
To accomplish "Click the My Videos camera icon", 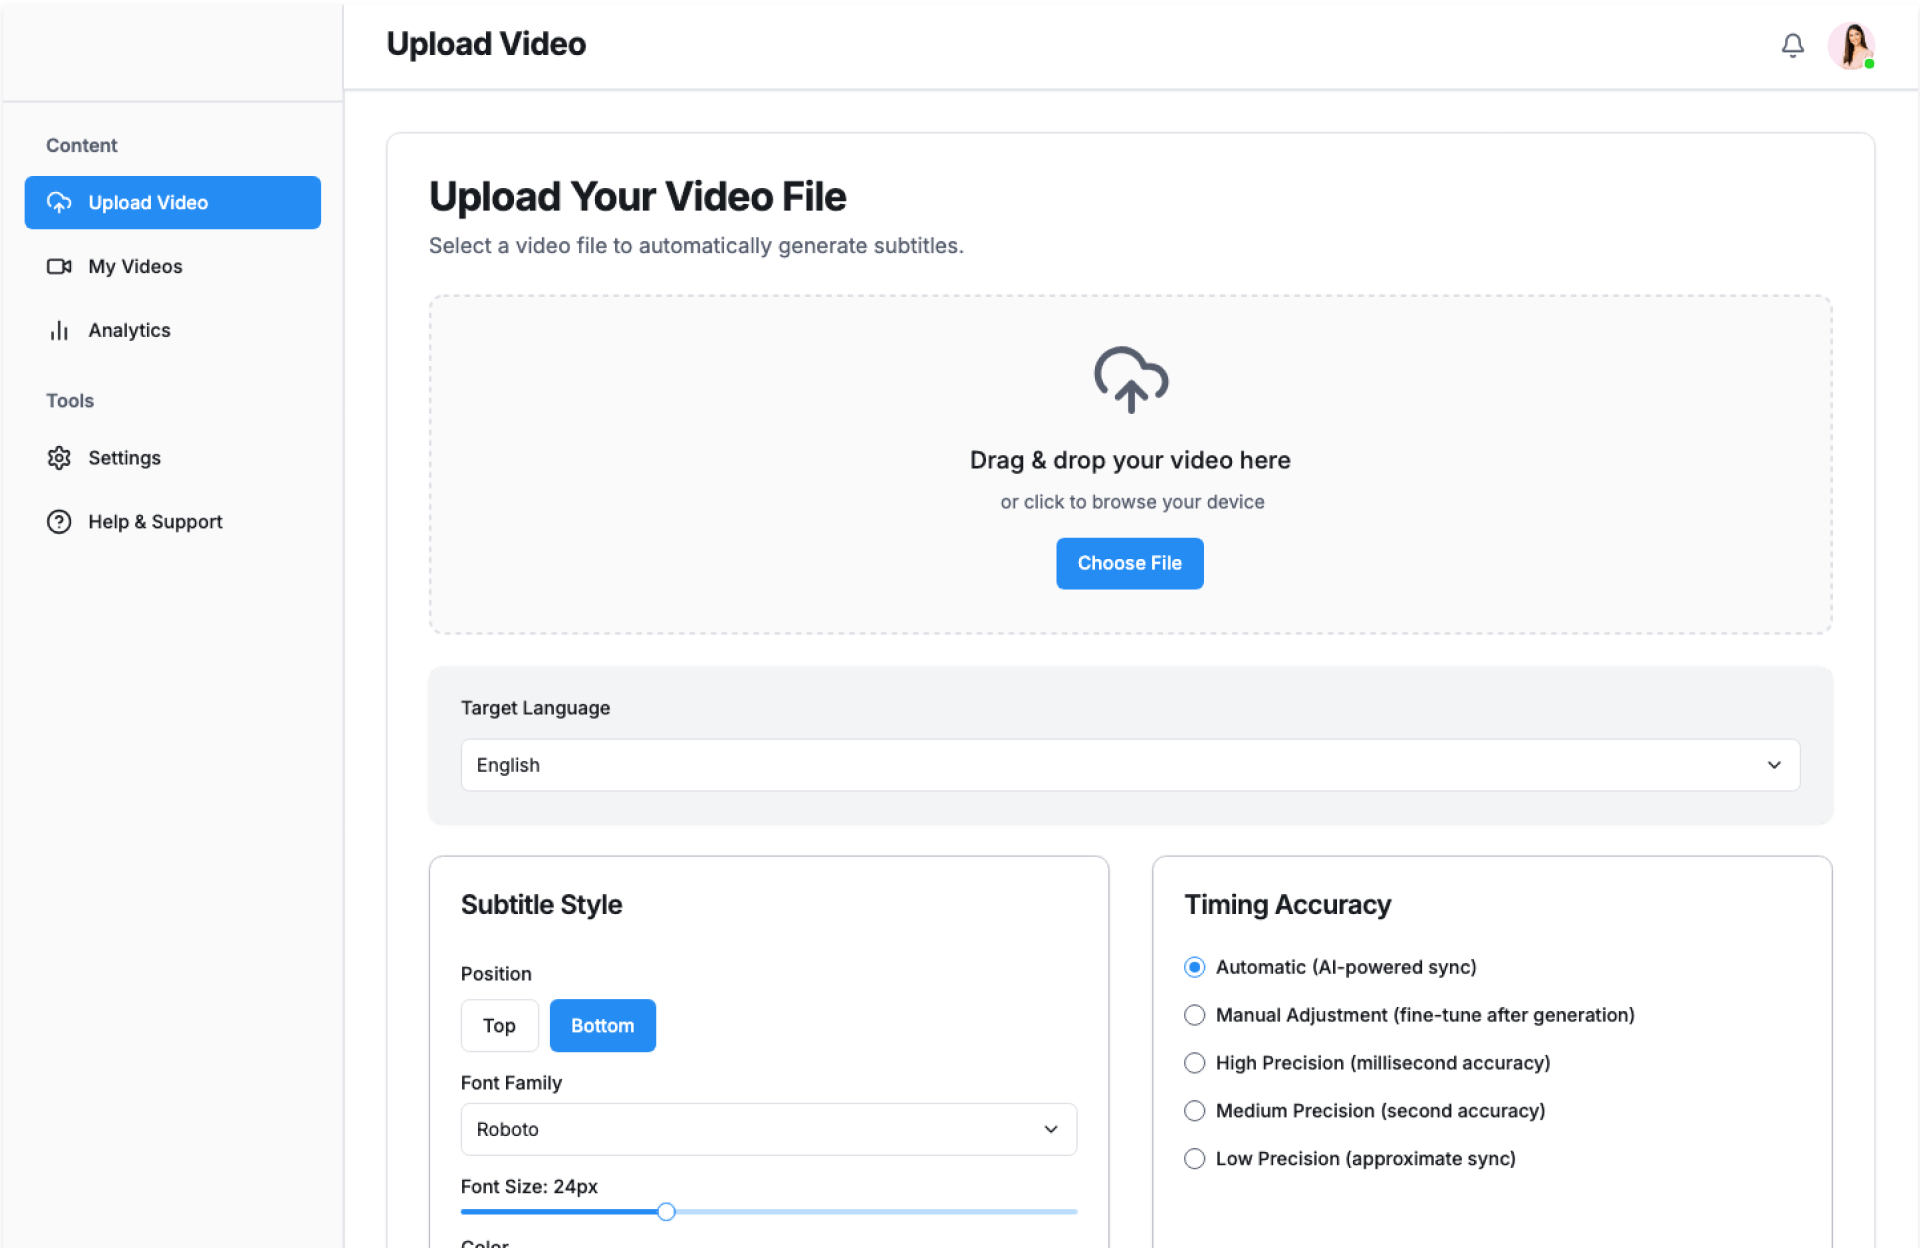I will (x=59, y=266).
